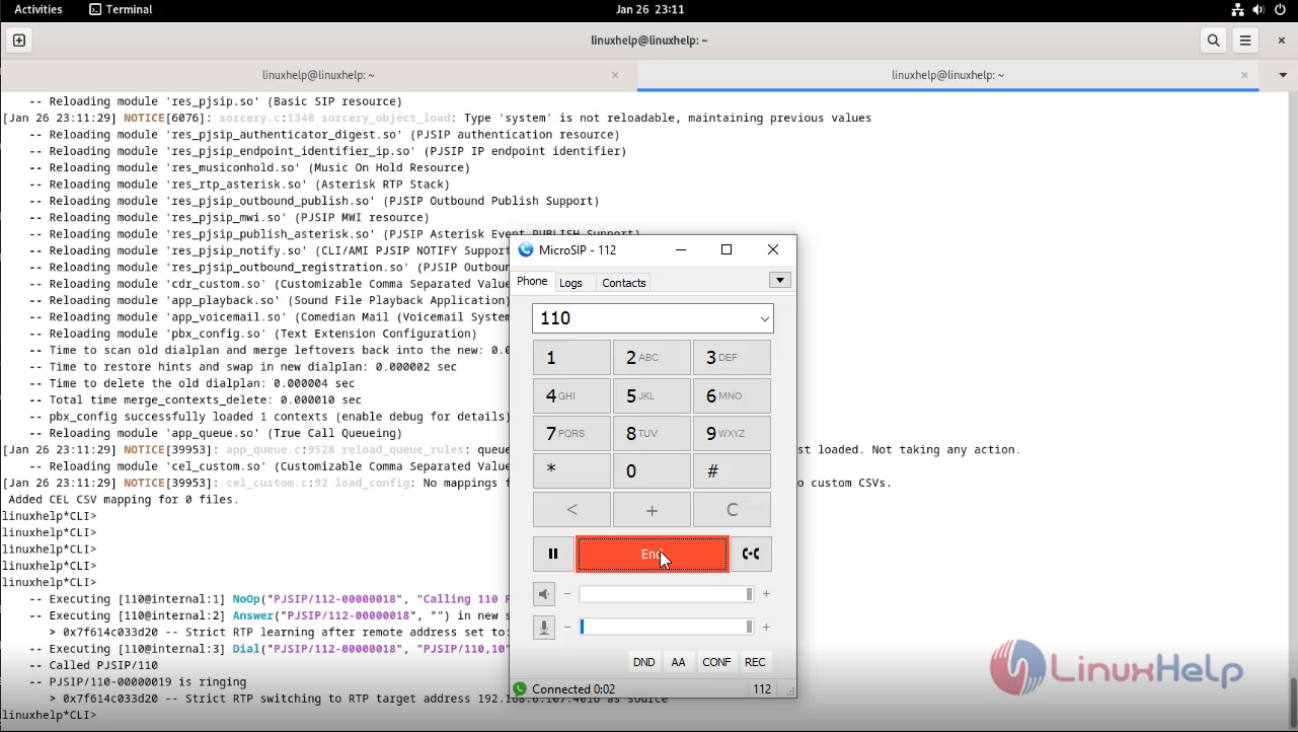The width and height of the screenshot is (1298, 732).
Task: Expand the terminal tab list dropdown
Action: [x=1282, y=75]
